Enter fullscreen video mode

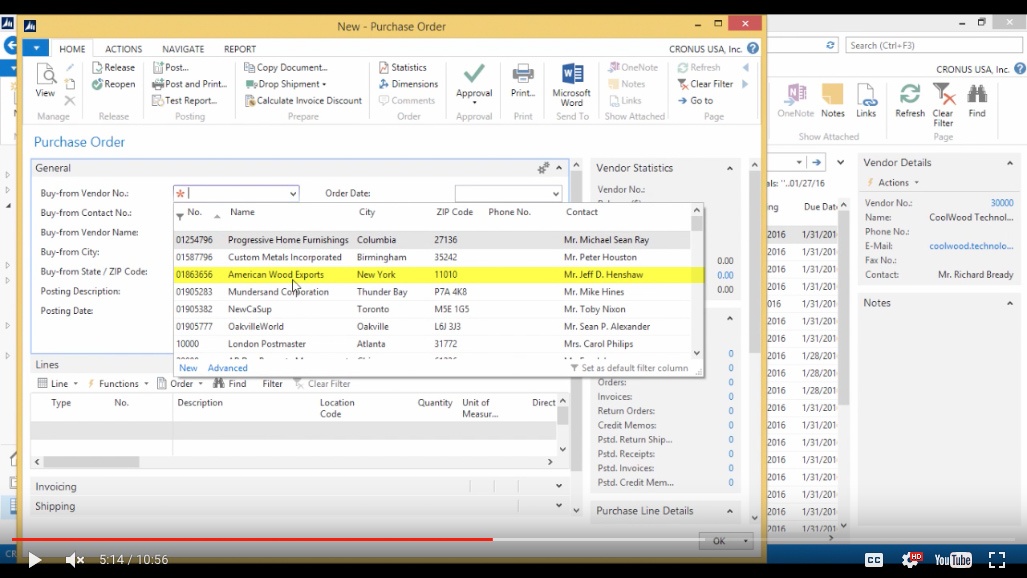pyautogui.click(x=997, y=560)
